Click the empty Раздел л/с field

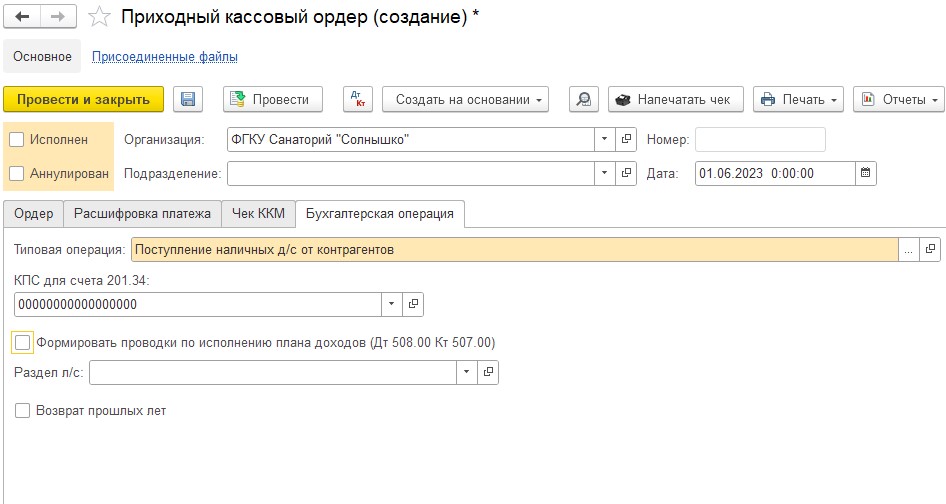click(273, 372)
